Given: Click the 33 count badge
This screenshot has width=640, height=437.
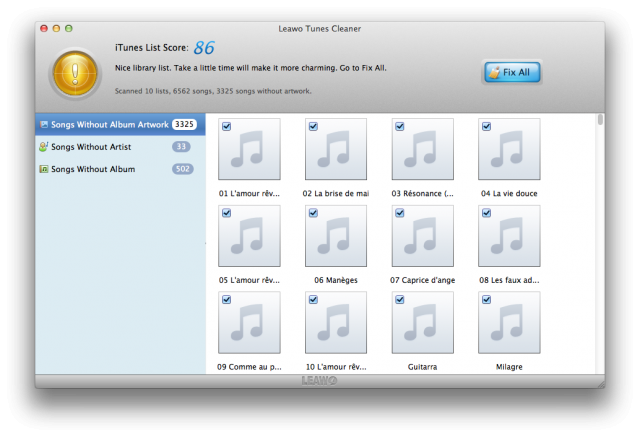Looking at the screenshot, I should pos(181,146).
